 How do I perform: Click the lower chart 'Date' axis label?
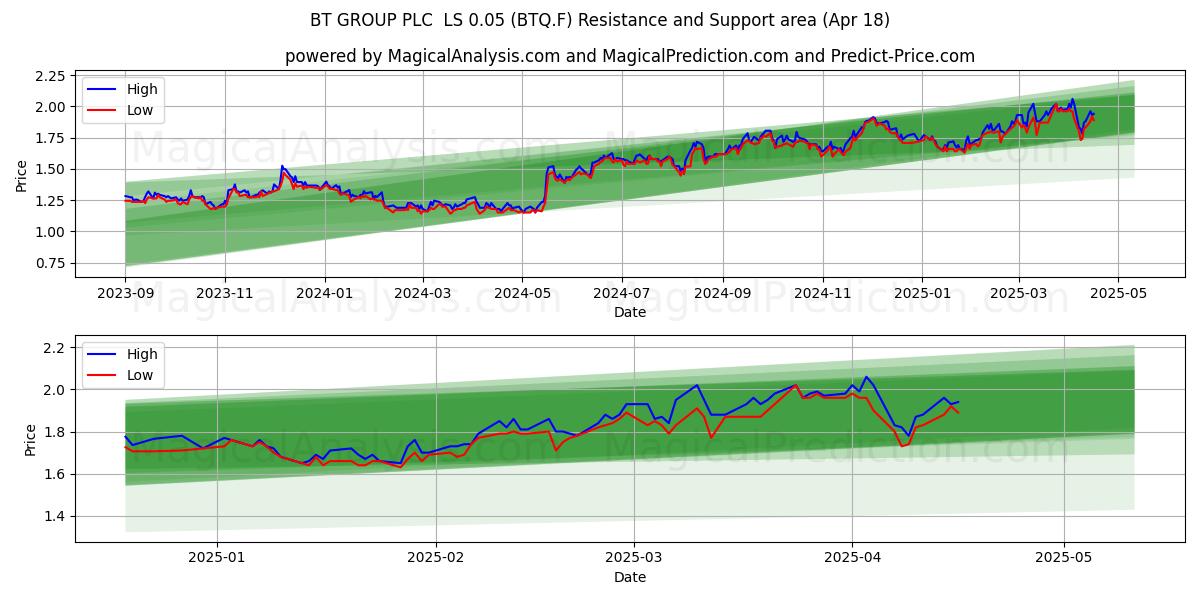click(630, 577)
